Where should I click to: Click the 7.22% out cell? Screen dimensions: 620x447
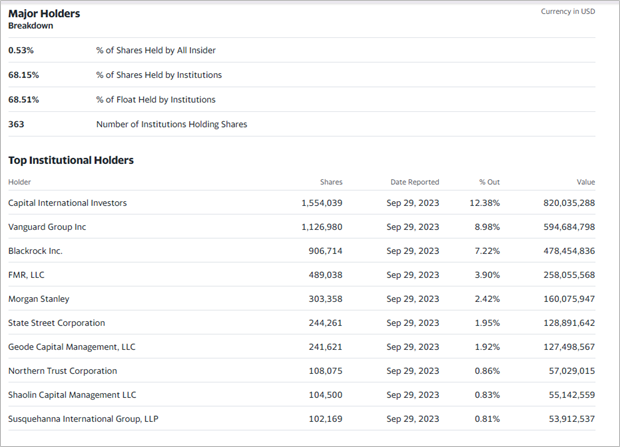point(487,251)
